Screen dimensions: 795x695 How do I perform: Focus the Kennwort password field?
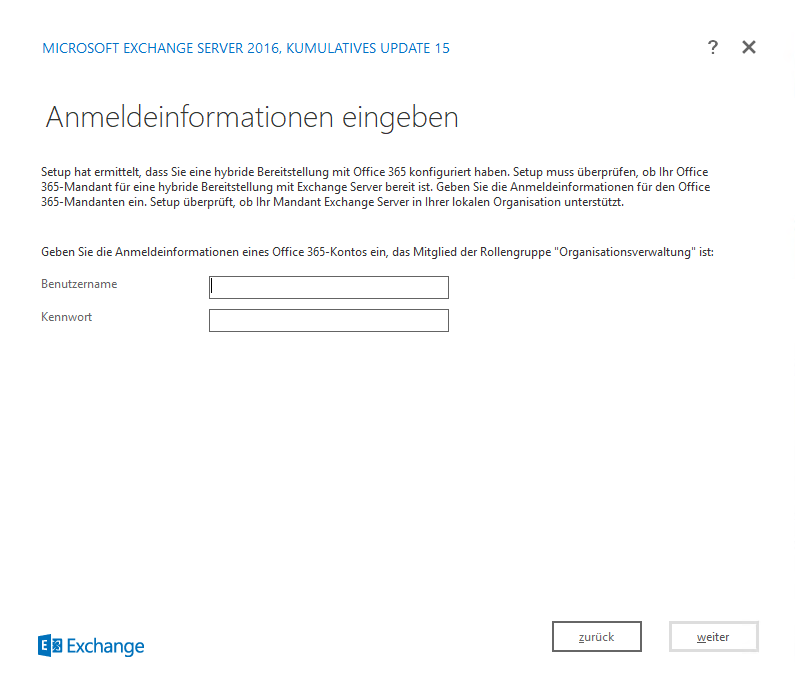tap(329, 320)
